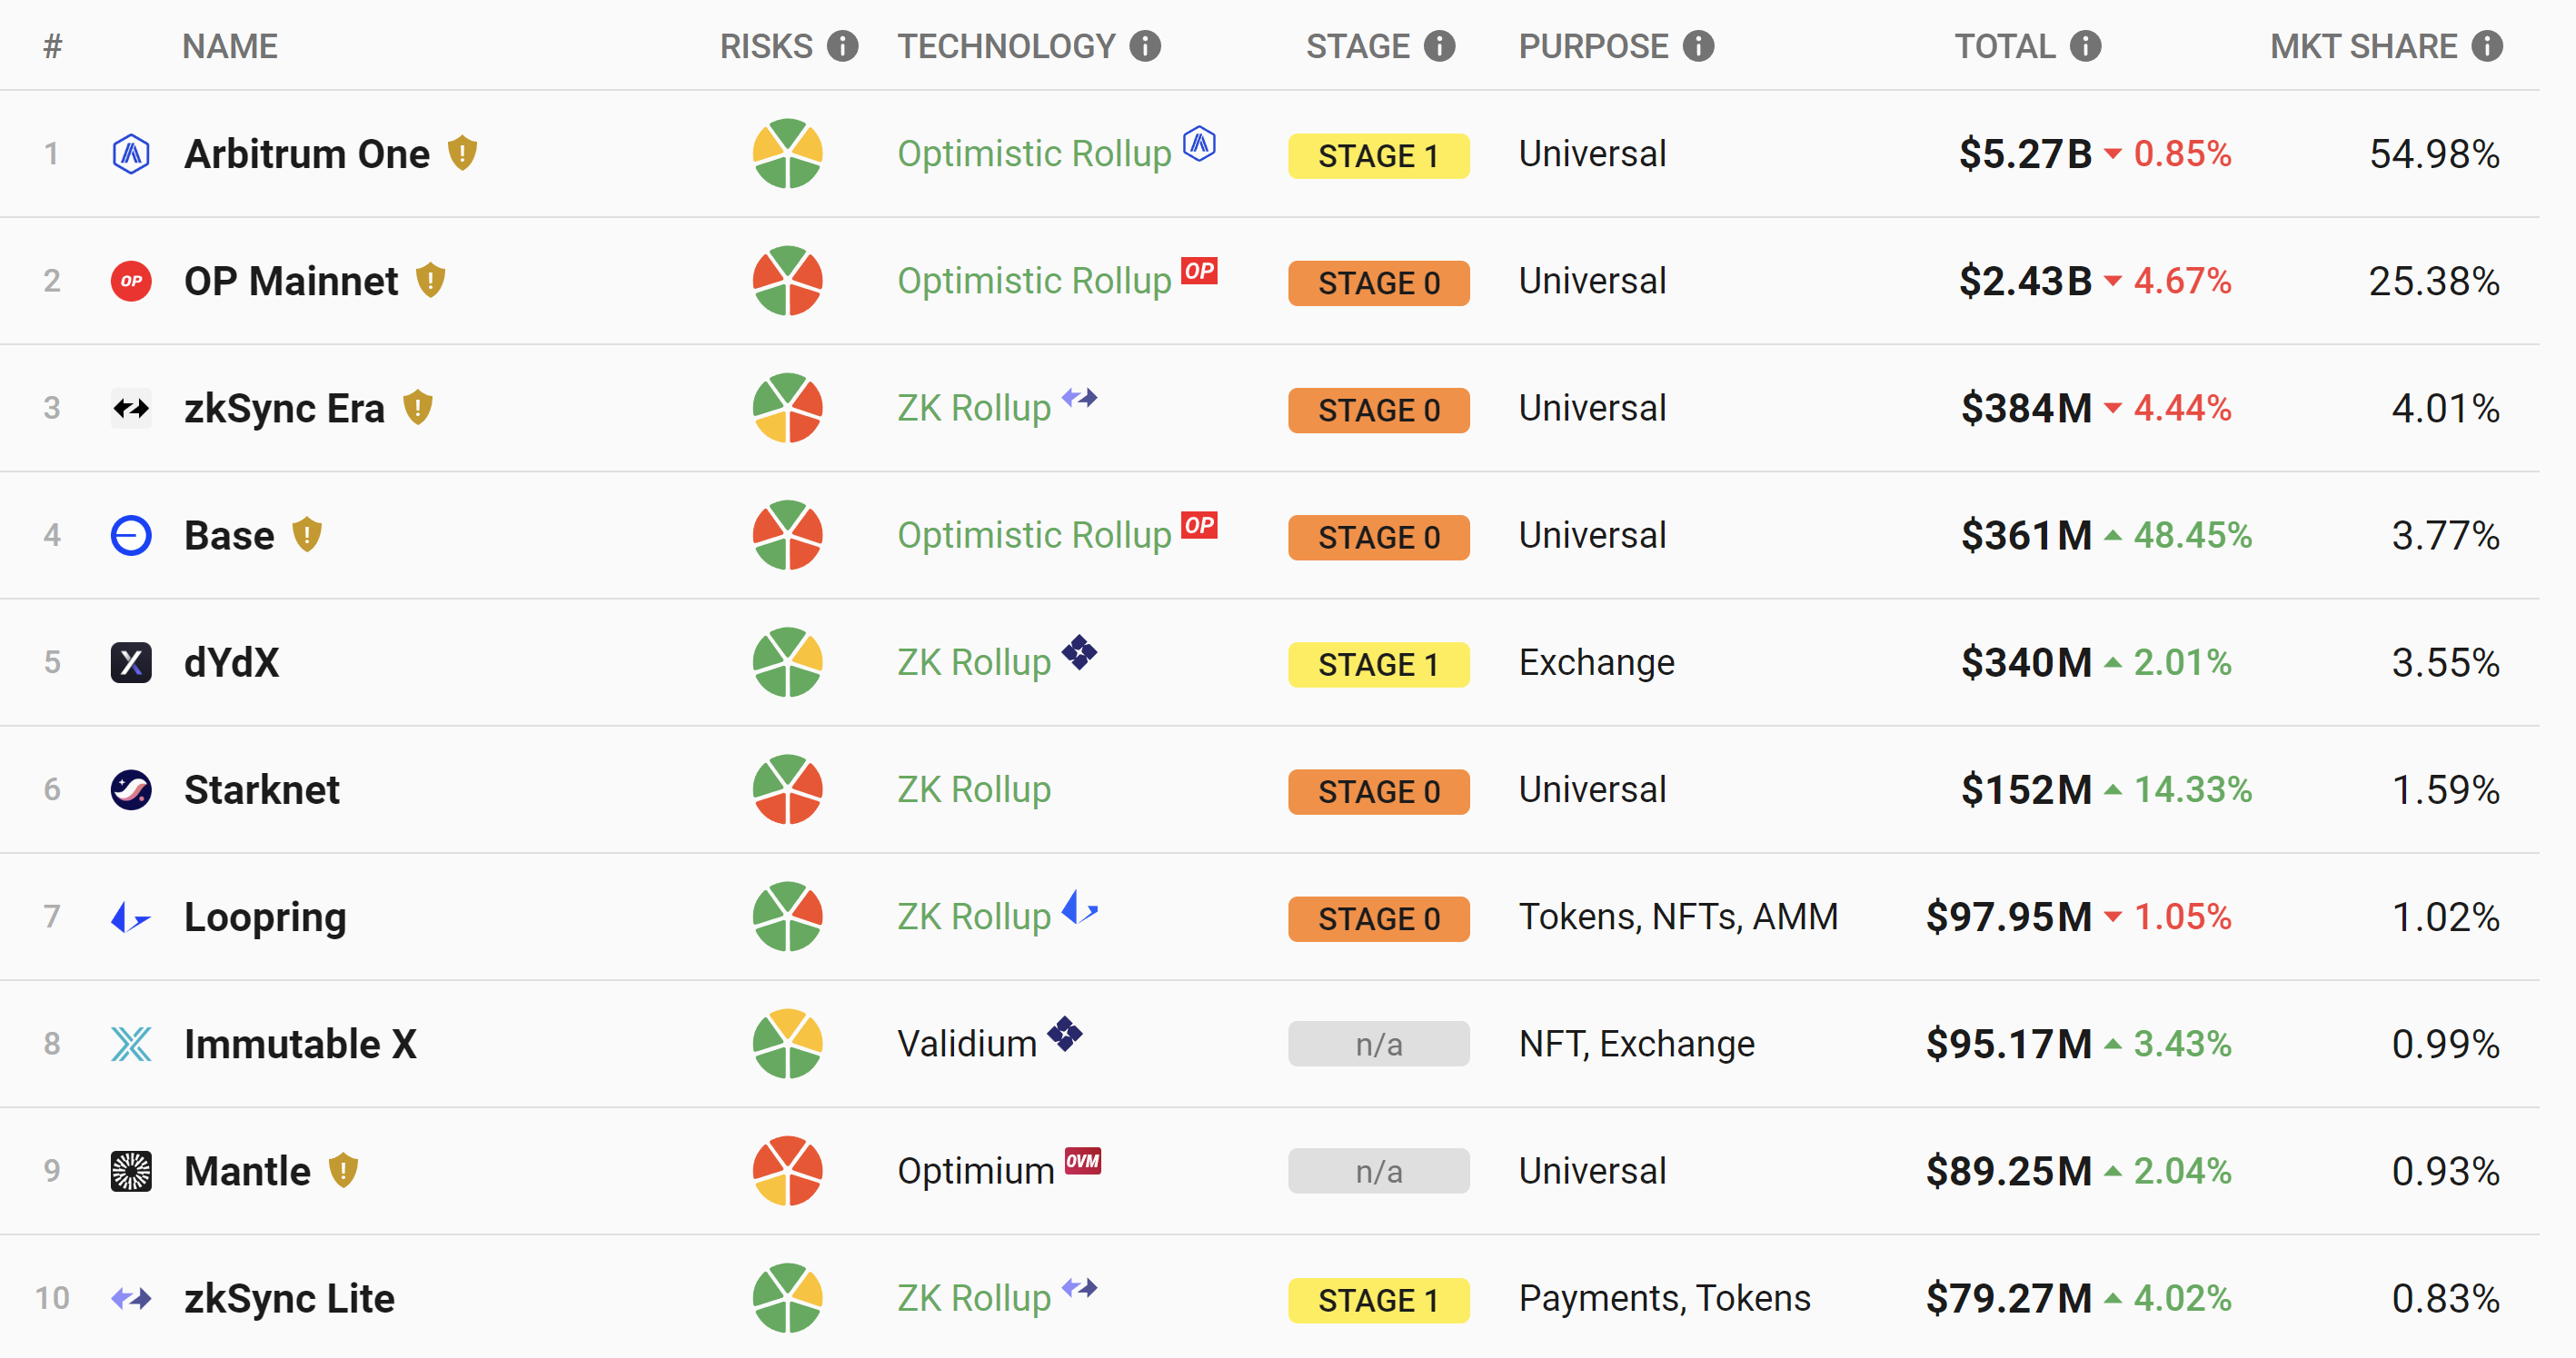Click the risk pie chart for OP Mainnet

pos(787,281)
